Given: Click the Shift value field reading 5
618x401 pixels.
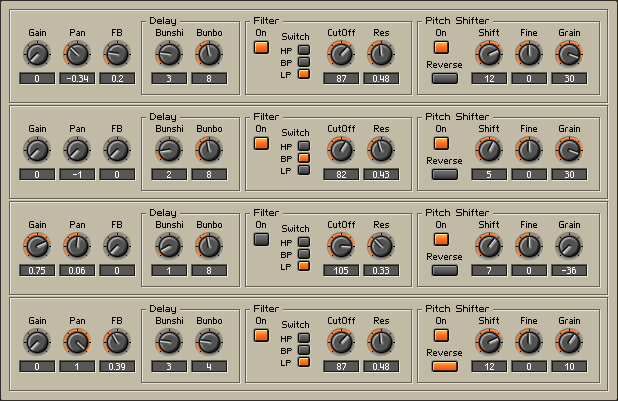Looking at the screenshot, I should click(x=489, y=174).
